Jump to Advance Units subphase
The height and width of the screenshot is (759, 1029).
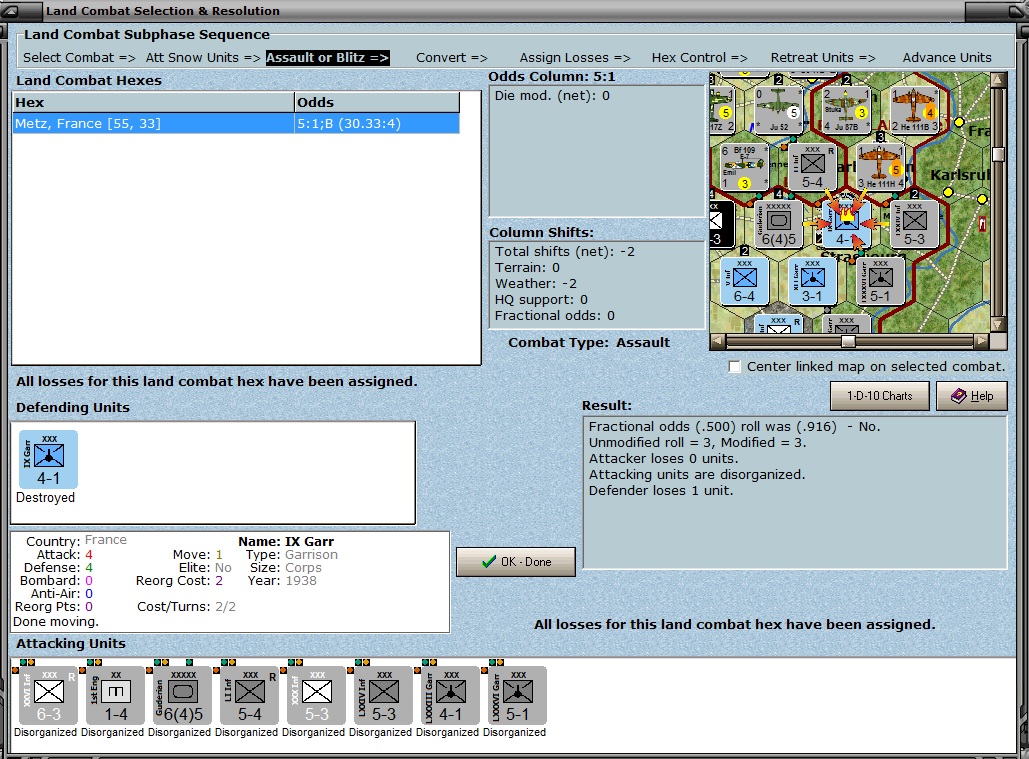(x=947, y=58)
